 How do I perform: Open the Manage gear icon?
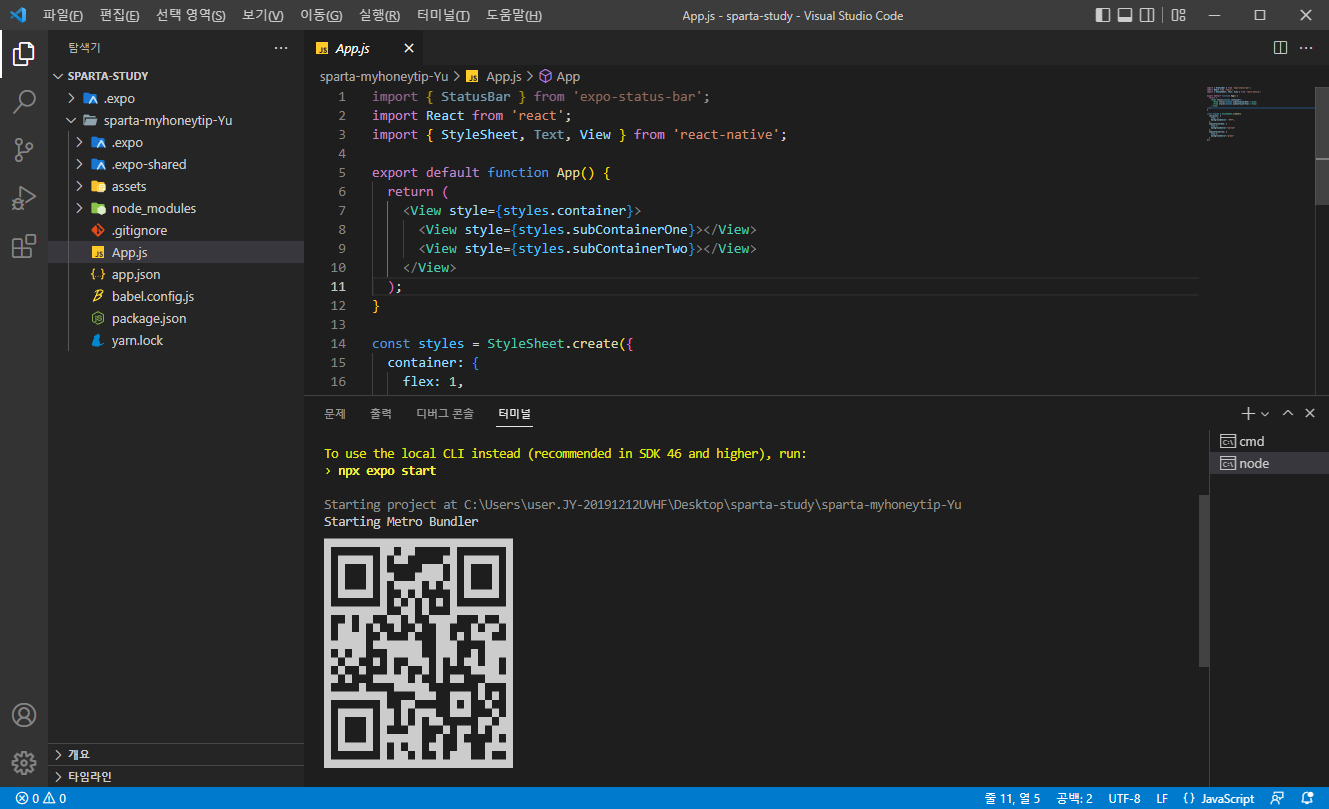tap(24, 763)
